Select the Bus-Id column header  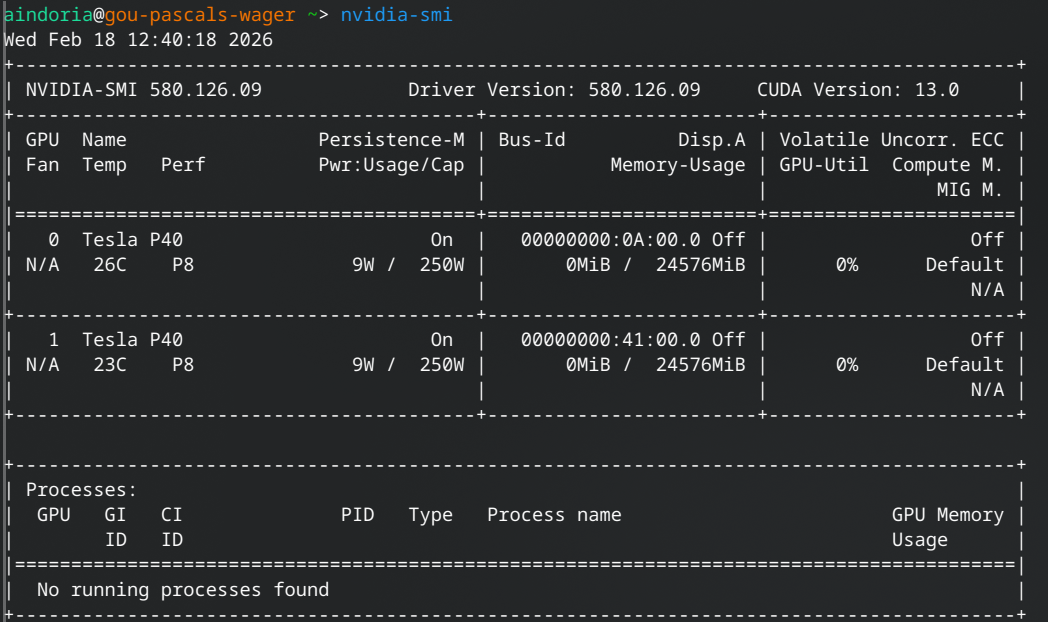coord(532,140)
